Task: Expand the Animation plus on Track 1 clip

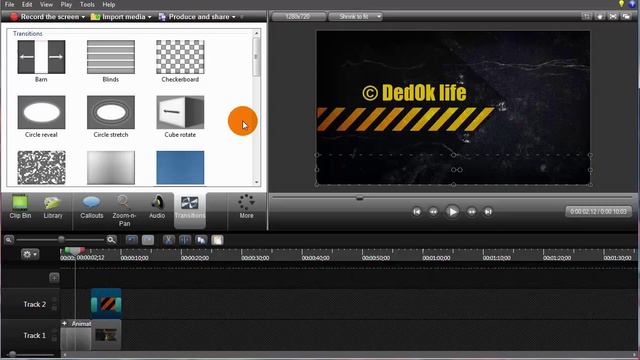Action: coord(64,323)
